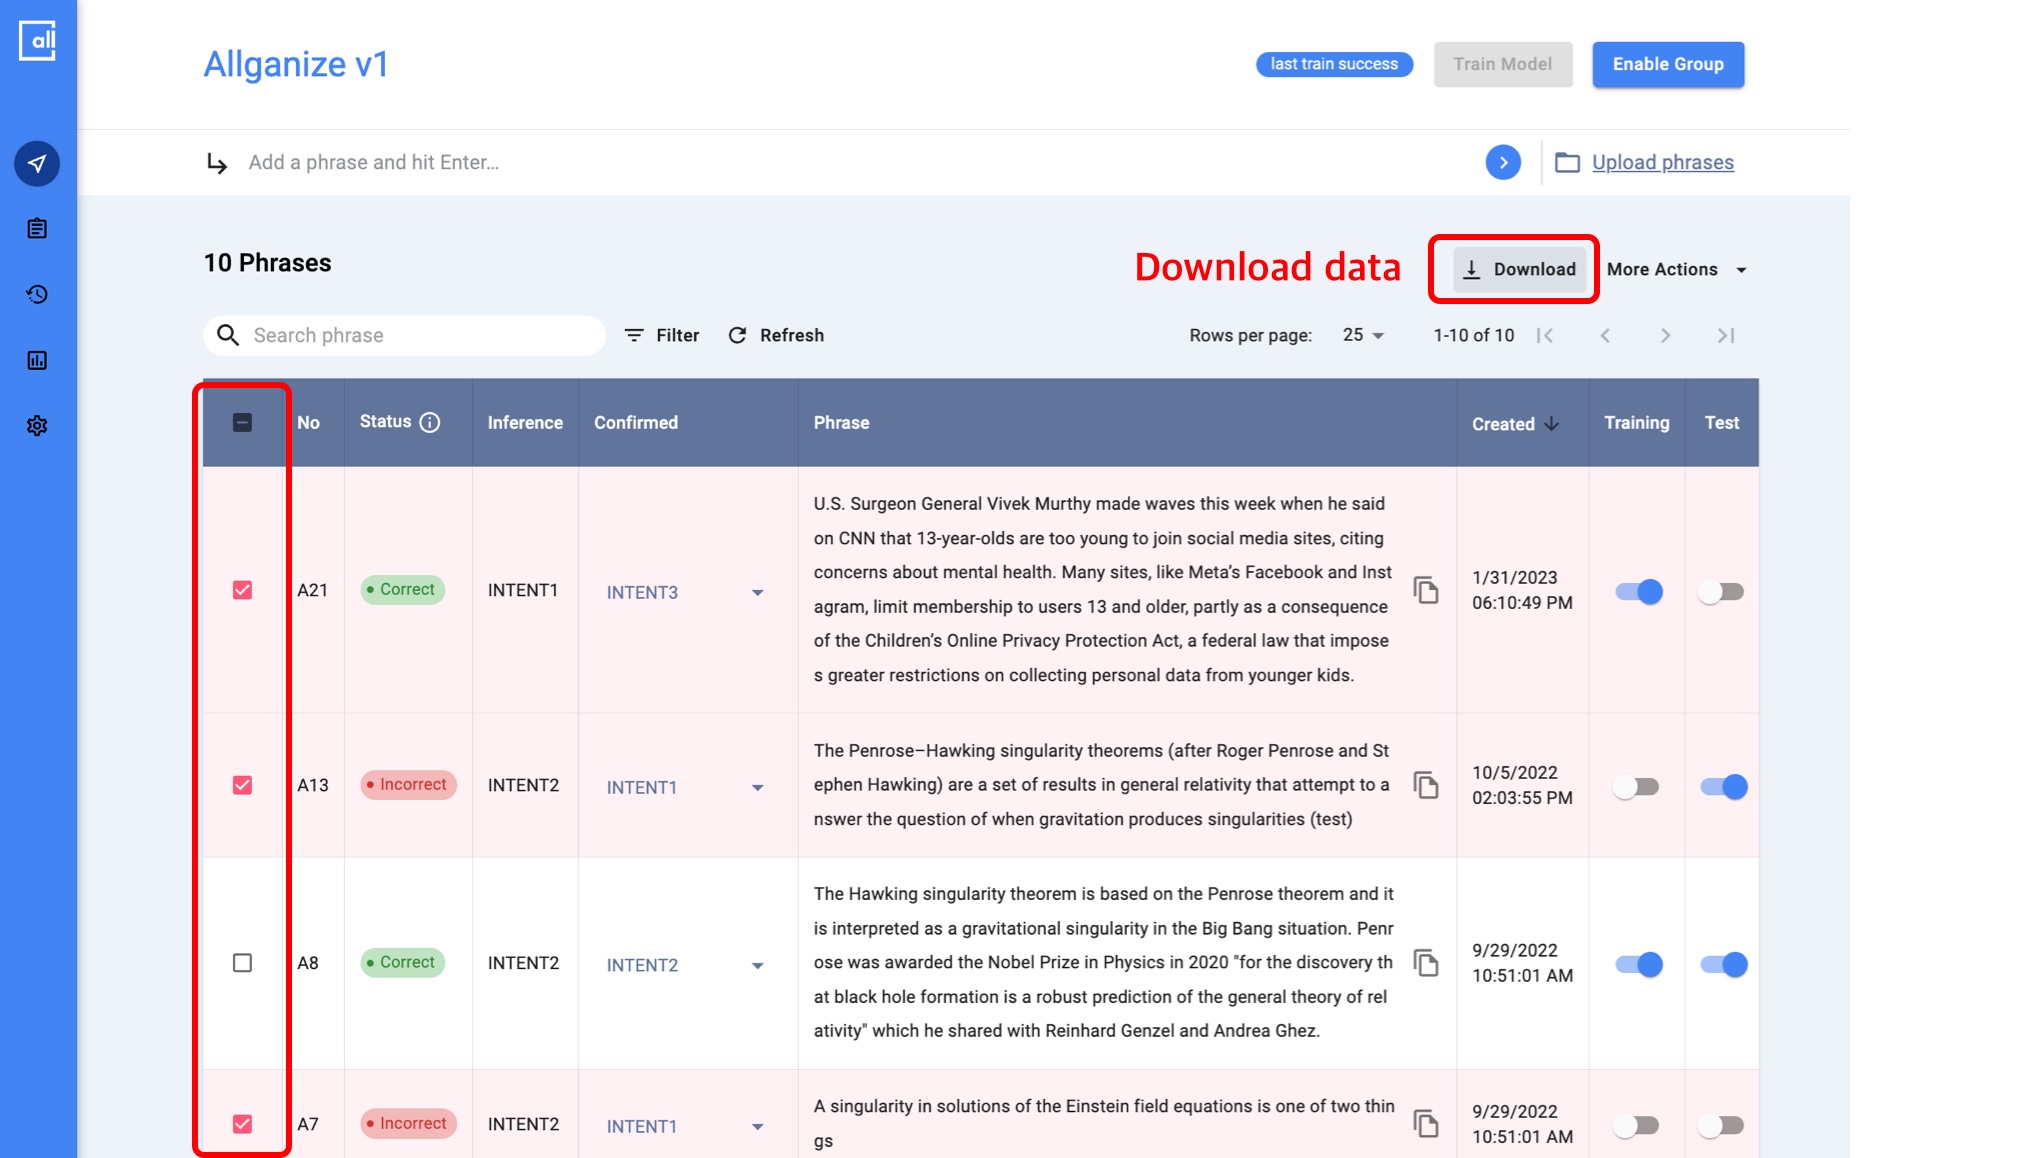This screenshot has height=1158, width=2032.
Task: Click the paper-plane send icon in sidebar
Action: coord(37,163)
